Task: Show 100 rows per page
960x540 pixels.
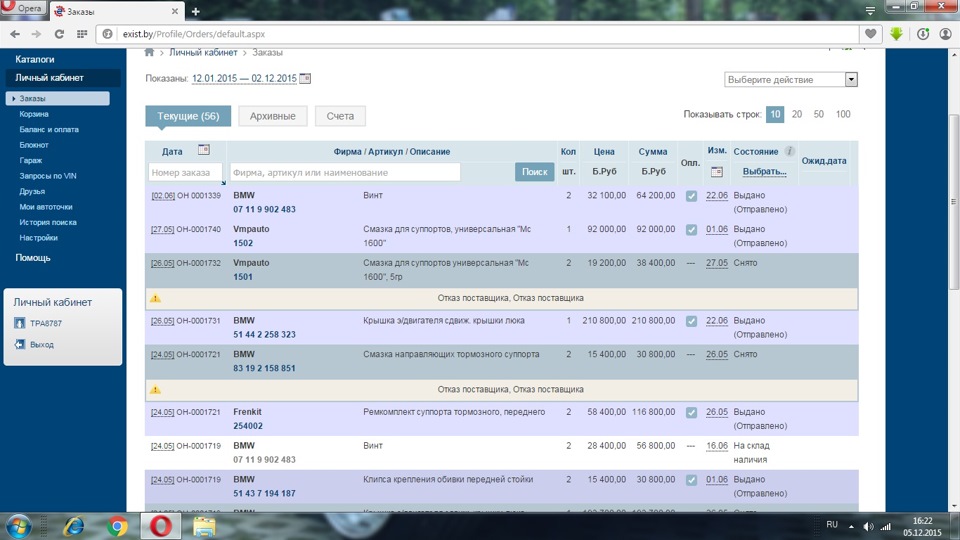Action: point(843,114)
